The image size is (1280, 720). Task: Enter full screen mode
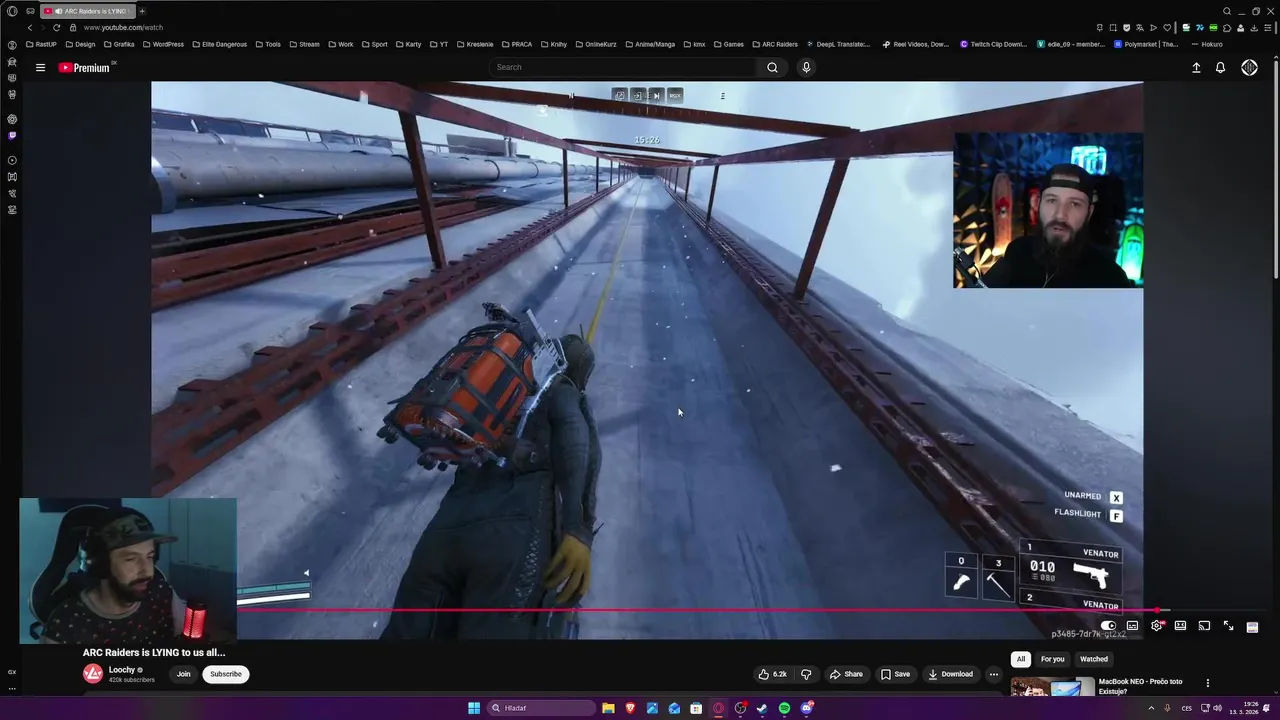[x=1228, y=626]
